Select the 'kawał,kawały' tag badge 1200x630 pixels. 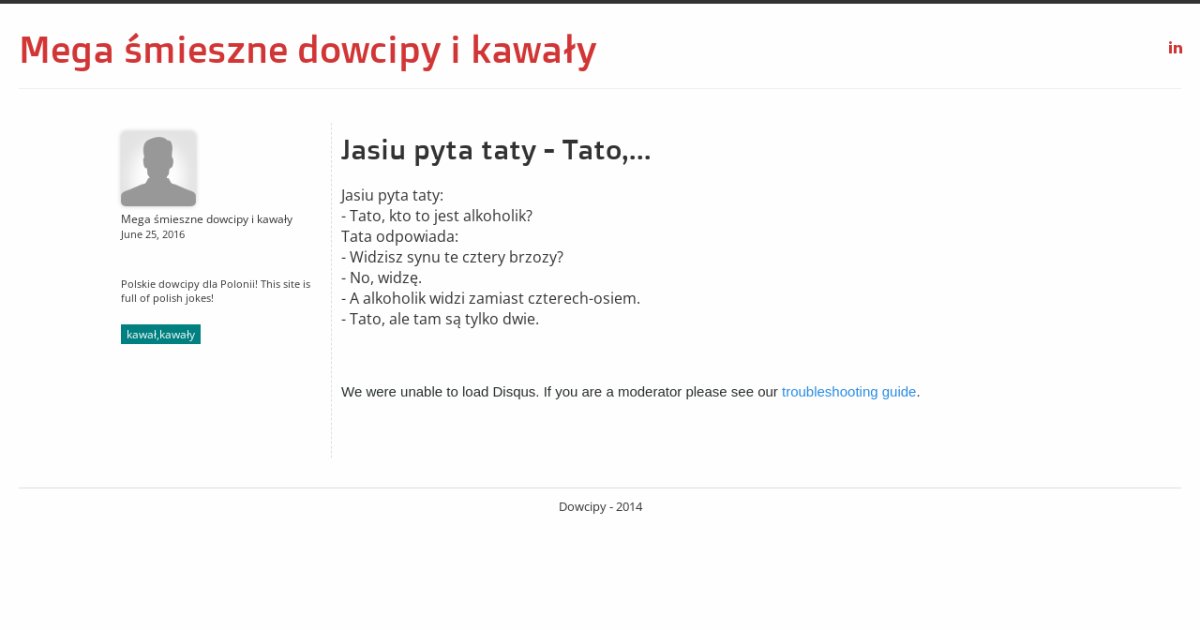(x=160, y=334)
